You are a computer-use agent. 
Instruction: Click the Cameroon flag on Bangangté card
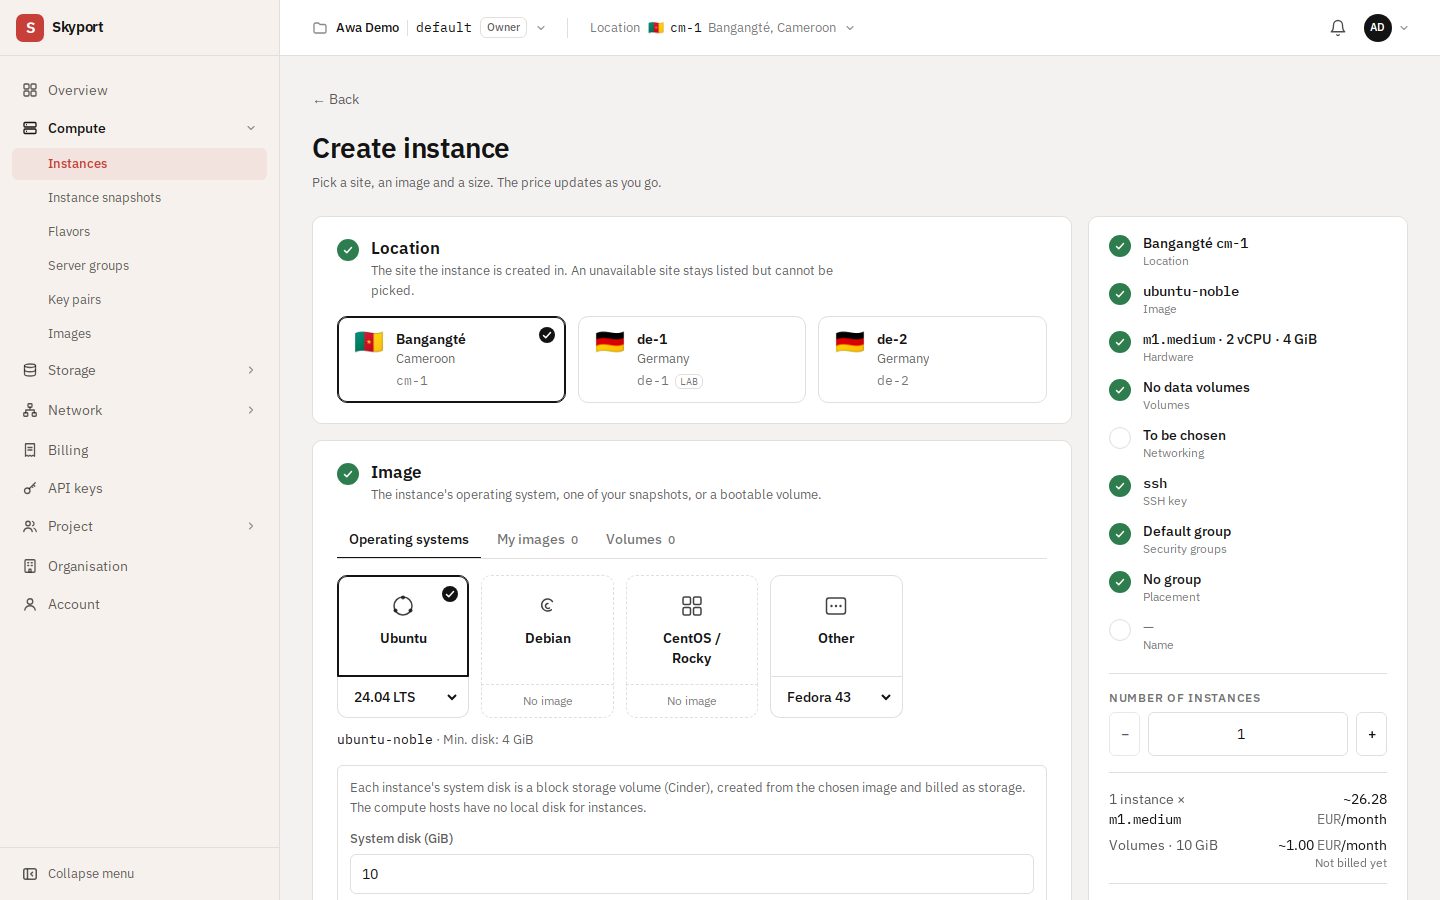369,342
